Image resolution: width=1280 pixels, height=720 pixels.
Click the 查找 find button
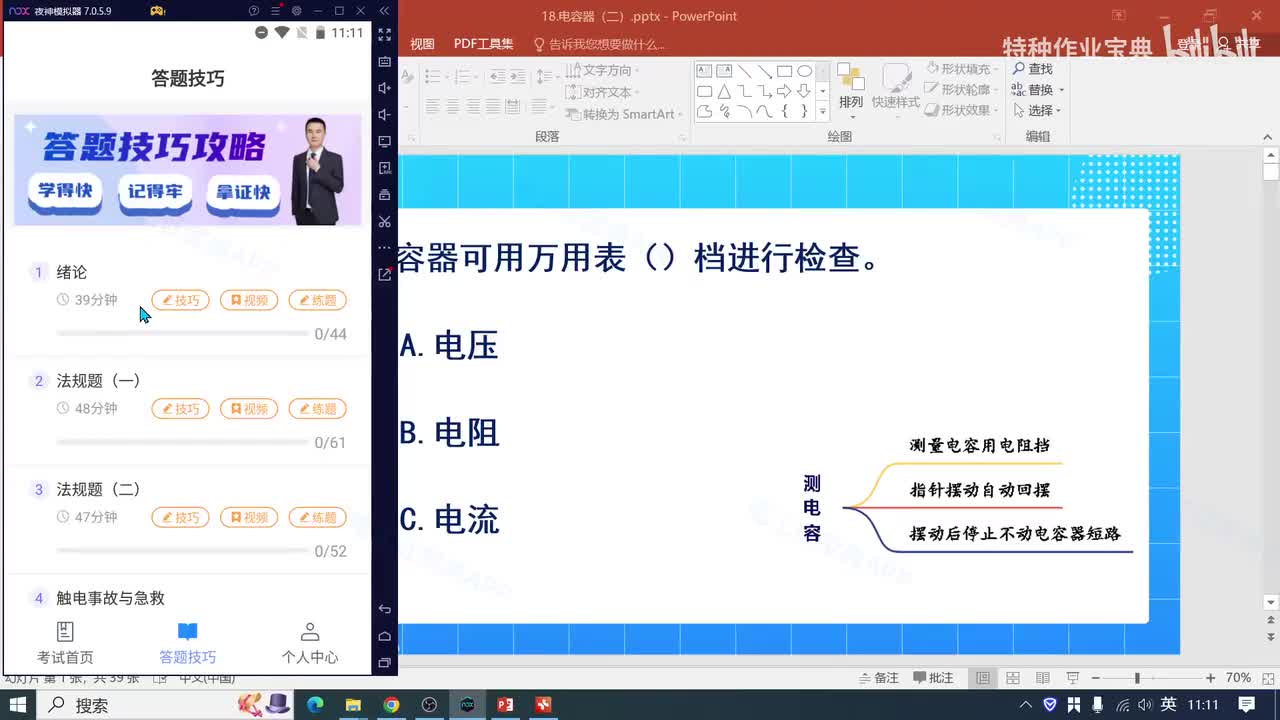[x=1033, y=69]
